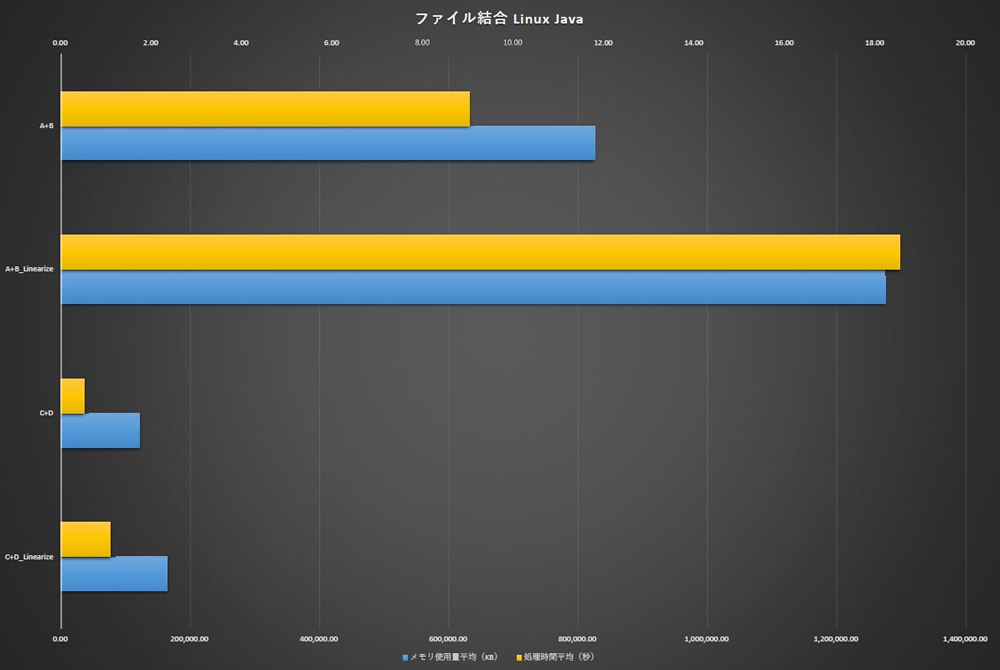Click the blue A+B_Linearize bar

(473, 287)
